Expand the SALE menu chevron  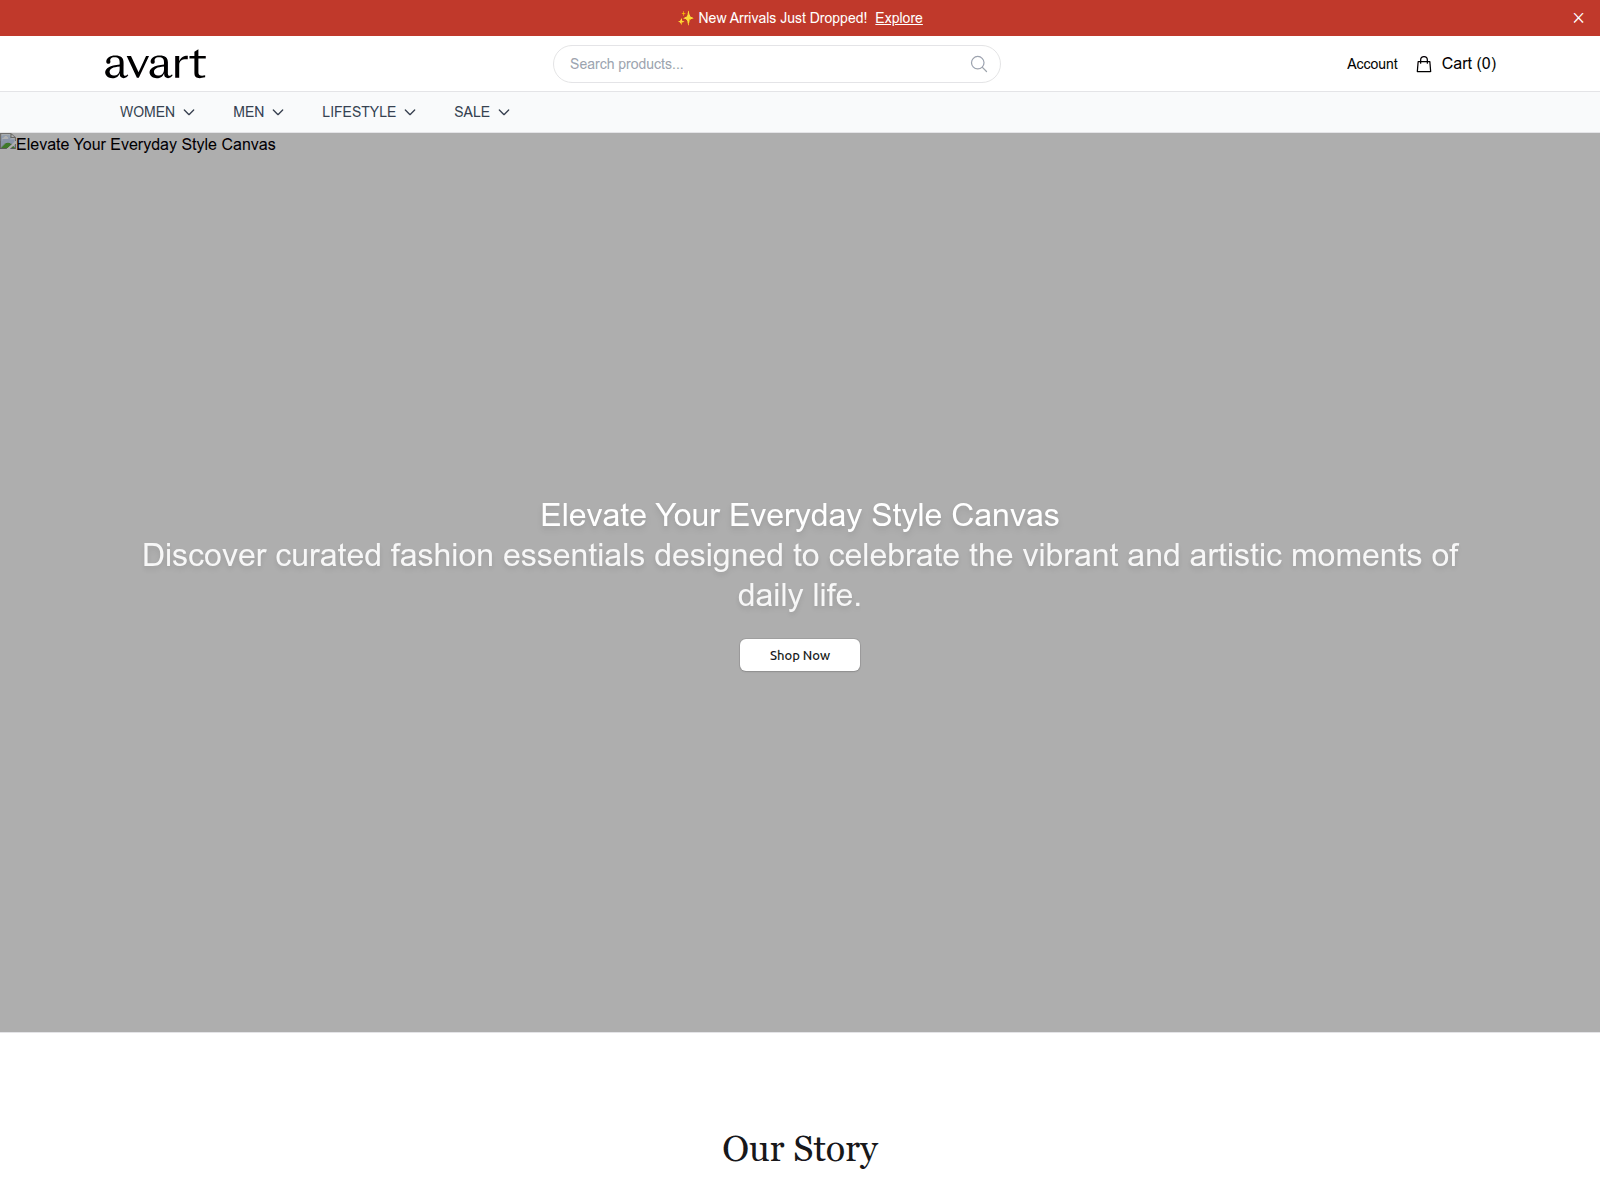[x=504, y=112]
